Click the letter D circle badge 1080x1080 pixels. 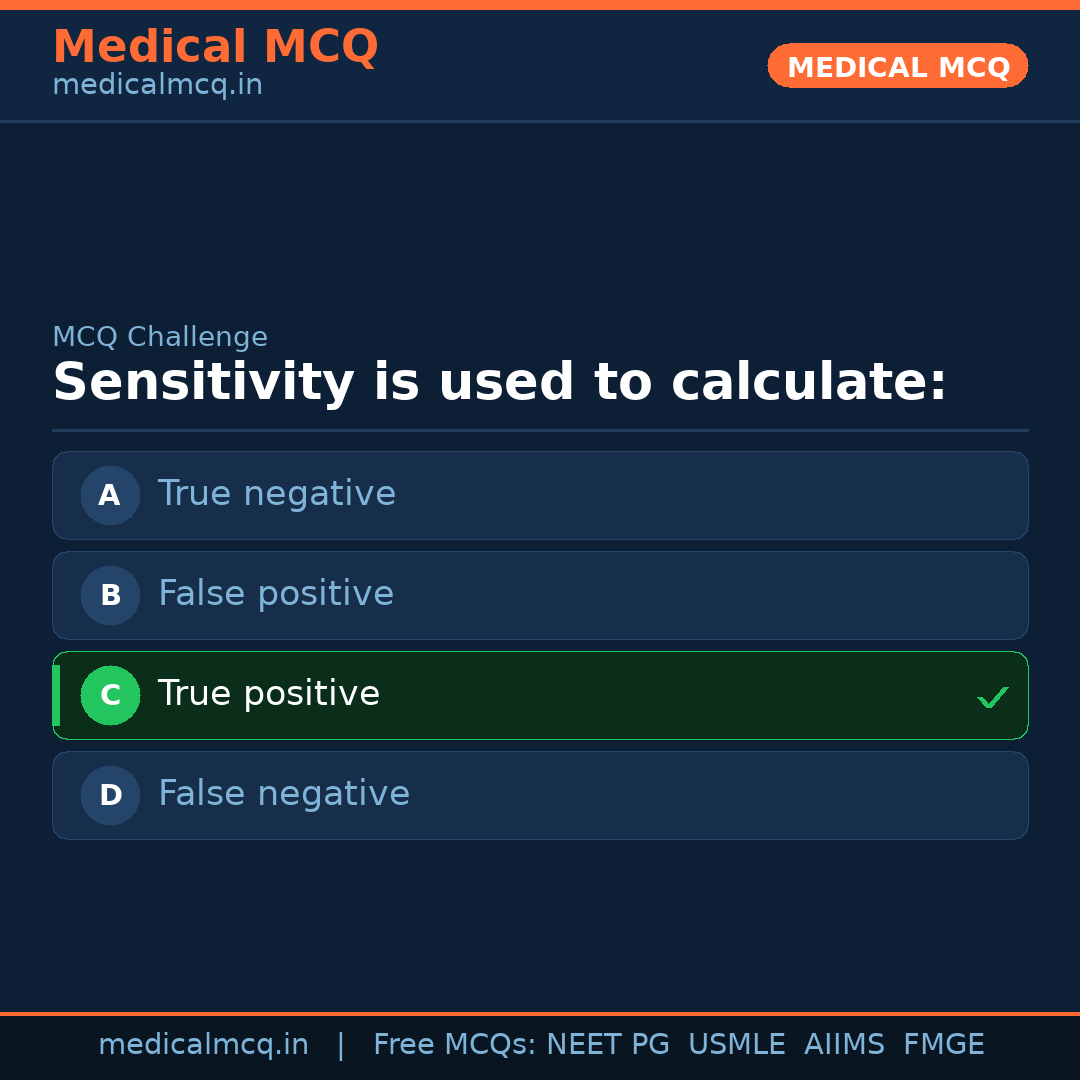point(110,795)
